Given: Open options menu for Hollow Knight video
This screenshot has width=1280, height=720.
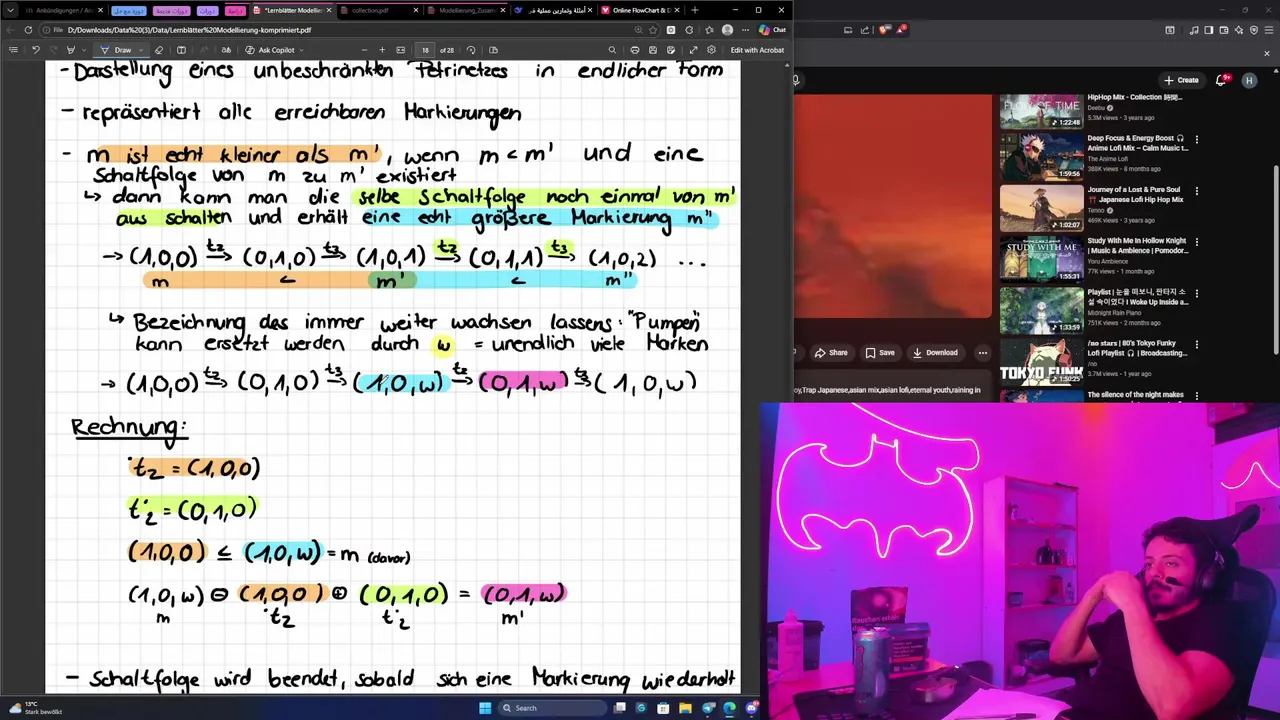Looking at the screenshot, I should pos(1196,241).
